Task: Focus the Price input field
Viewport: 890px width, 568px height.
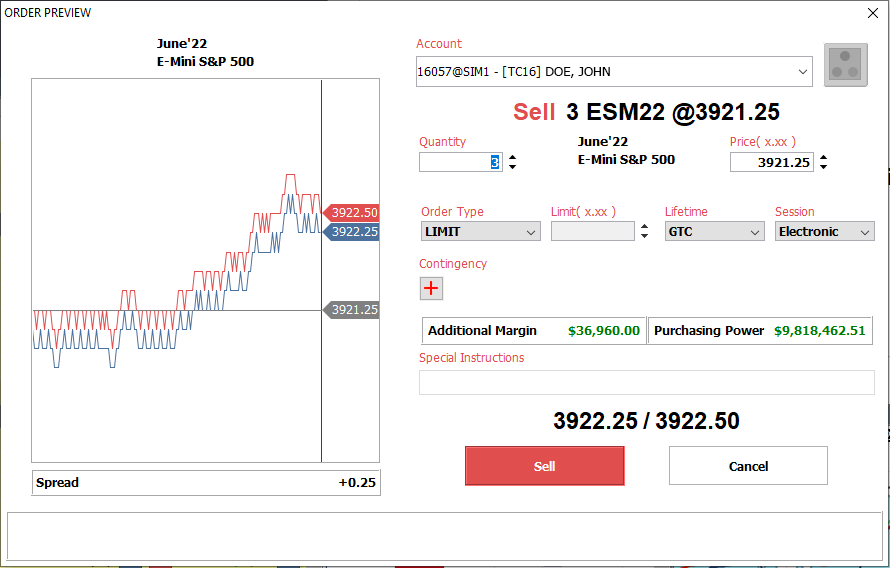Action: [x=772, y=162]
